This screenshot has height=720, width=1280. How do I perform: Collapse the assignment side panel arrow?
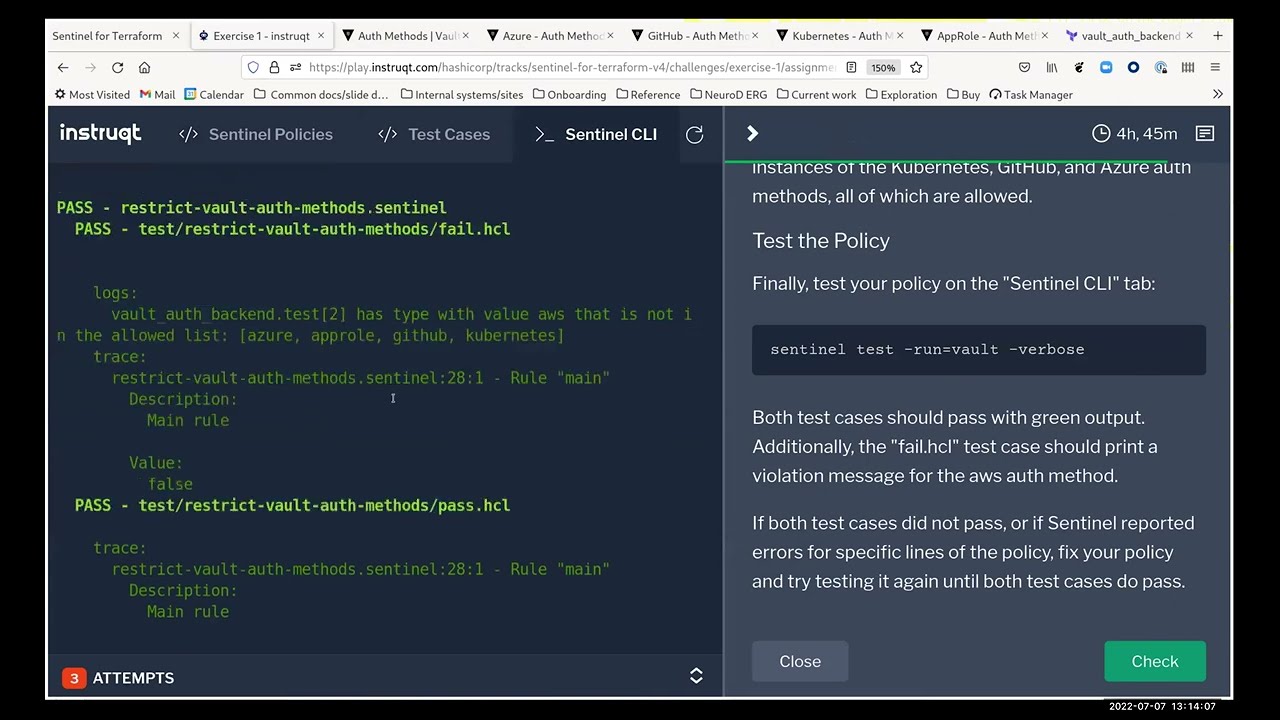(x=752, y=133)
